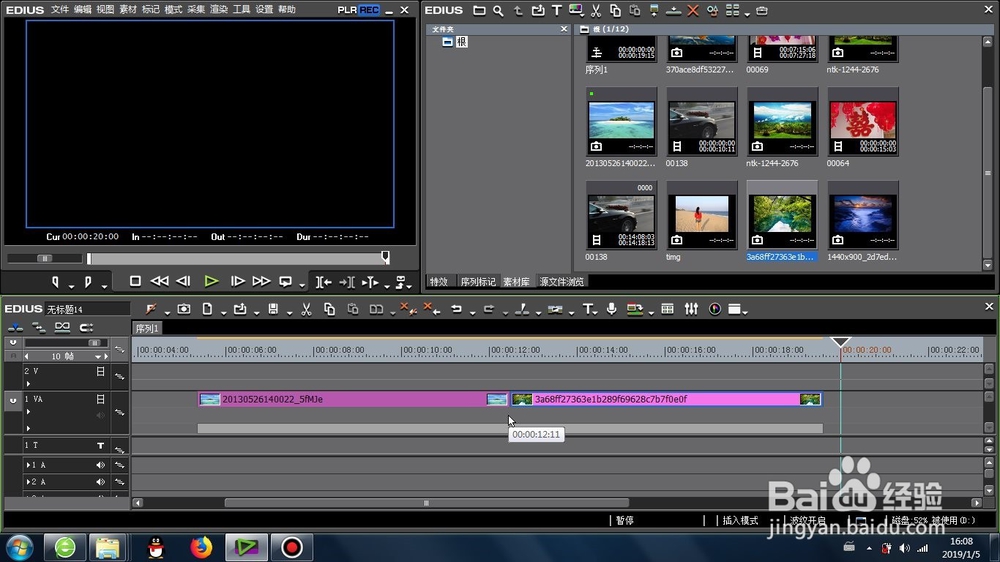The width and height of the screenshot is (1000, 562).
Task: Select the 序列1 timeline tab
Action: pyautogui.click(x=147, y=329)
